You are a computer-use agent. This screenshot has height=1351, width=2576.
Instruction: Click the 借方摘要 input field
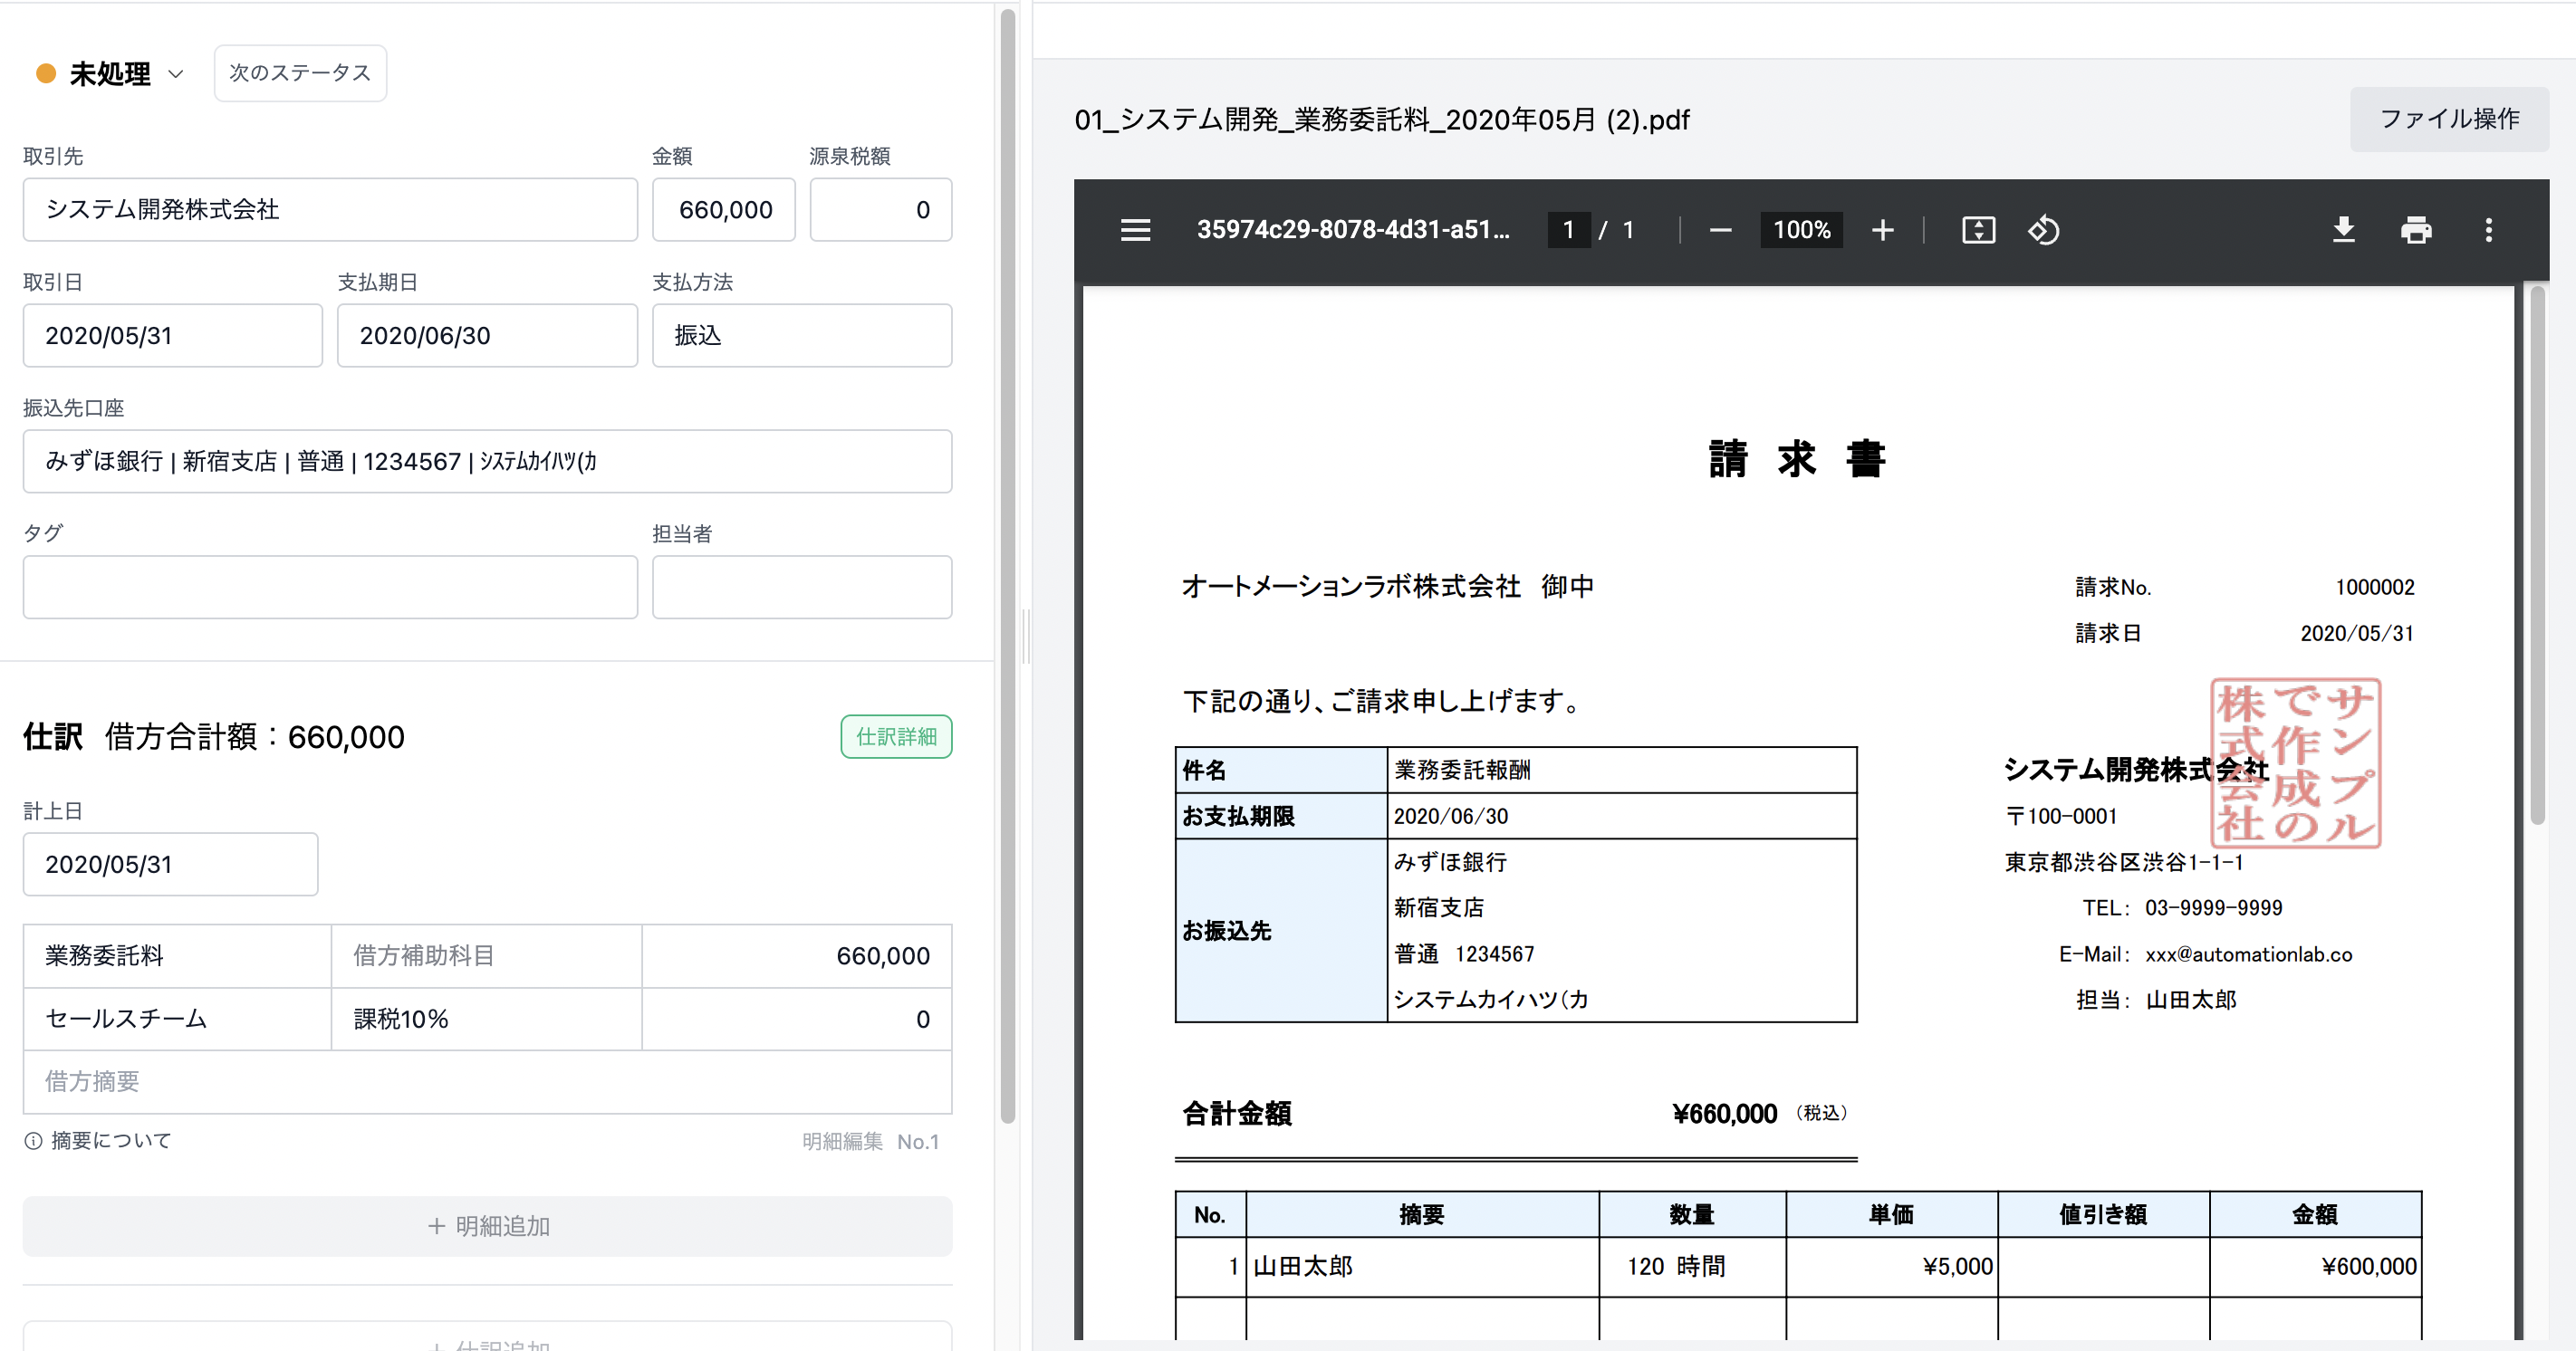pos(487,1081)
